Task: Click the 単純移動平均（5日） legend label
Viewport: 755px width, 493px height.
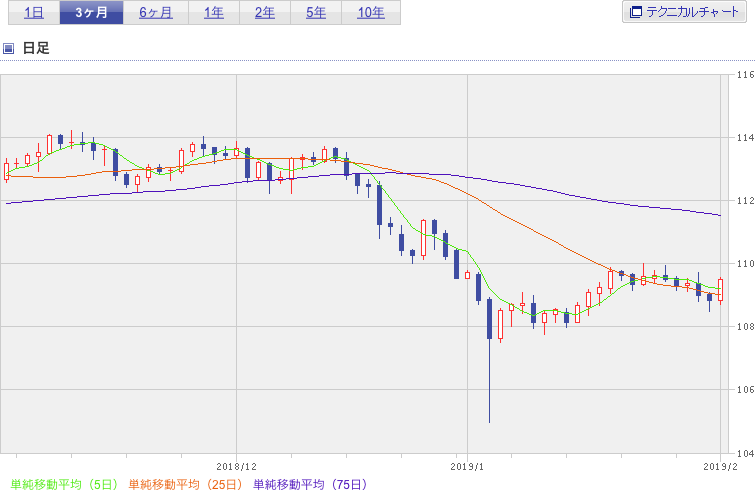Action: tap(64, 484)
